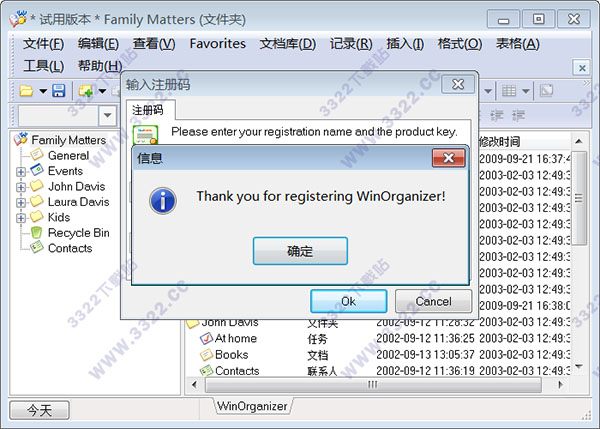600x429 pixels.
Task: Click the open folder toolbar icon
Action: tap(26, 91)
